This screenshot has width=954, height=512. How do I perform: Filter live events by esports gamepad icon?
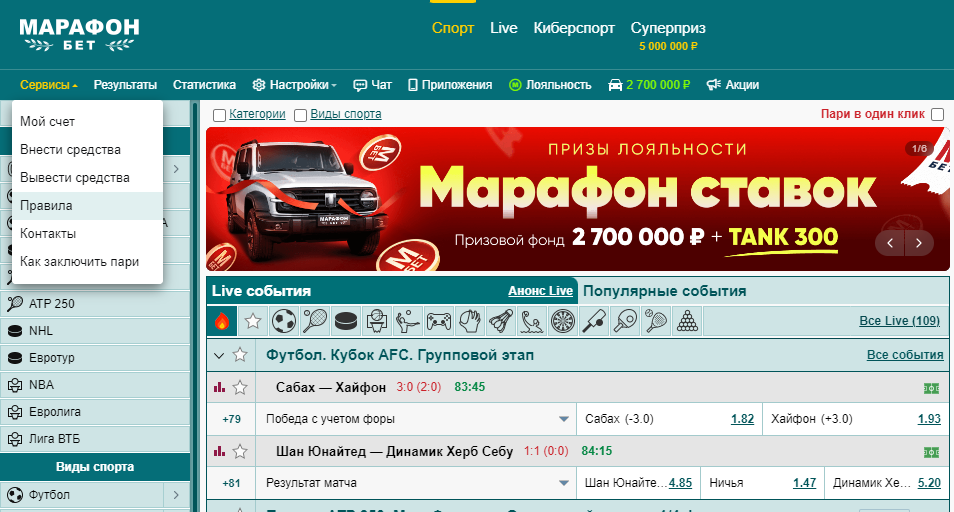pyautogui.click(x=439, y=321)
